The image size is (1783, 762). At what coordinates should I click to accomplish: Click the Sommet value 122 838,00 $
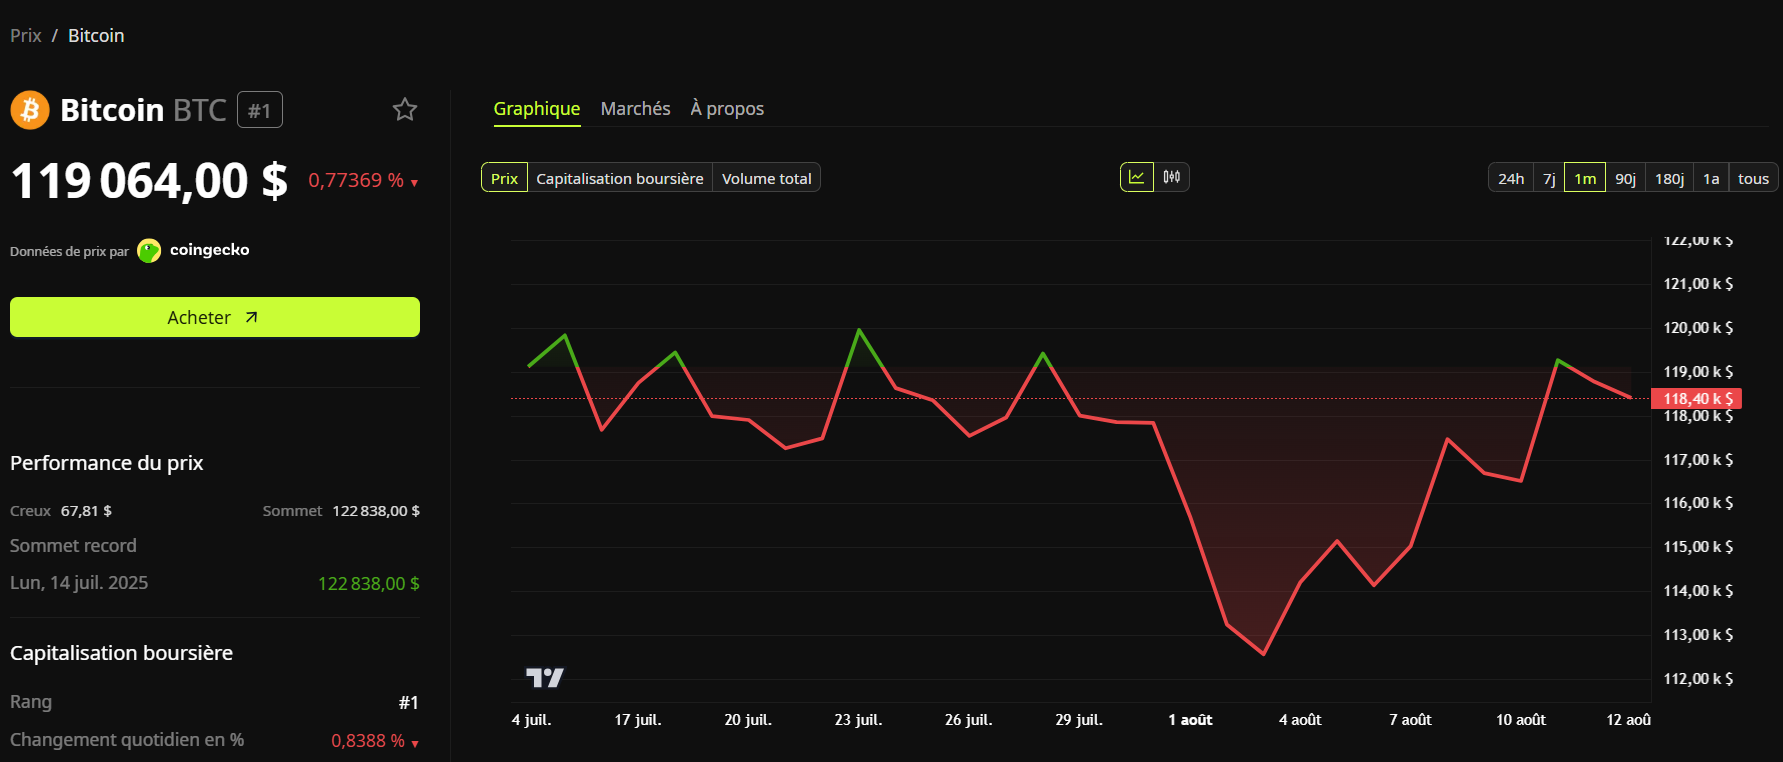pyautogui.click(x=376, y=510)
